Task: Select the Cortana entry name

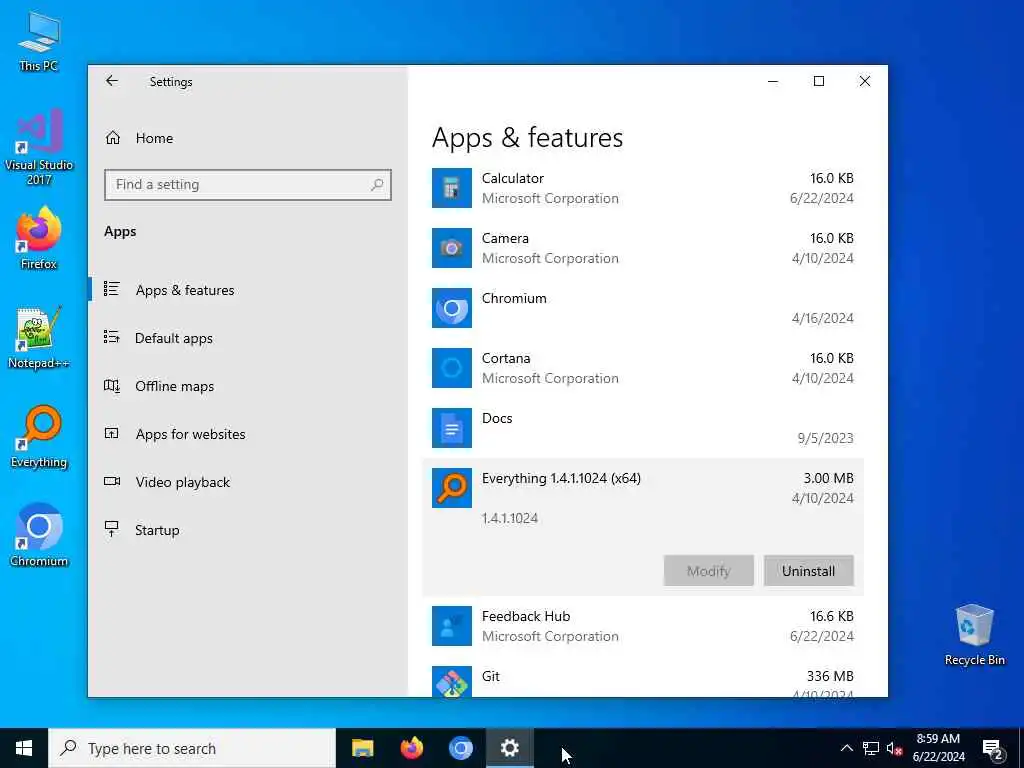Action: 505,359
